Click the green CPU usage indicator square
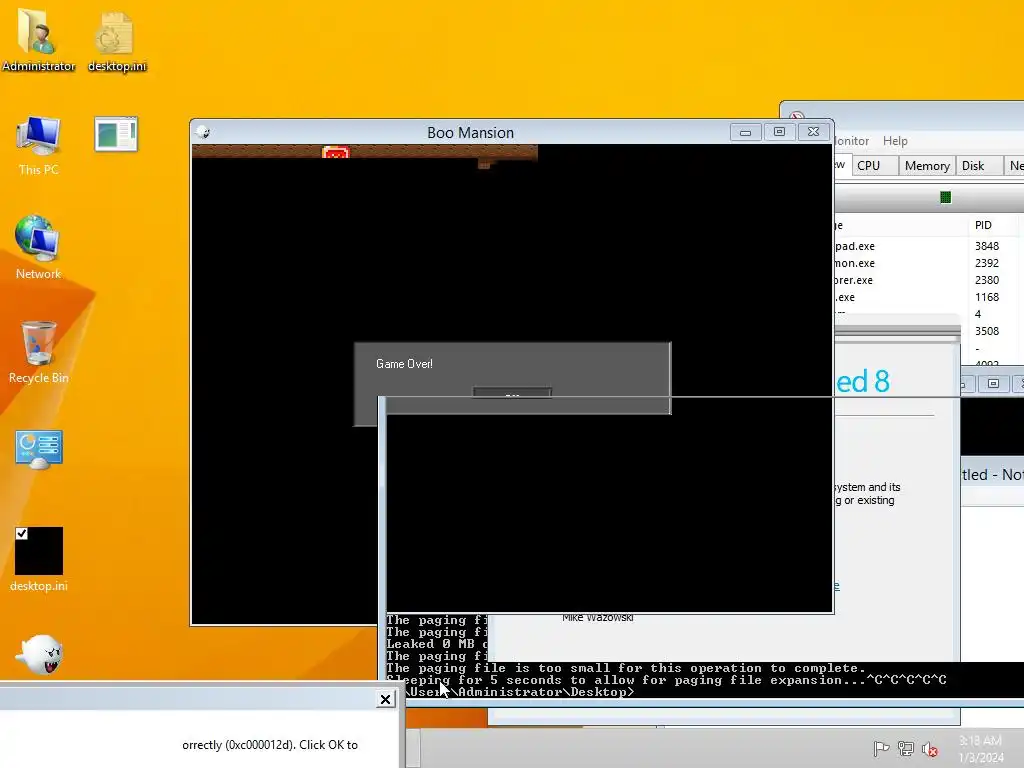 pos(945,197)
